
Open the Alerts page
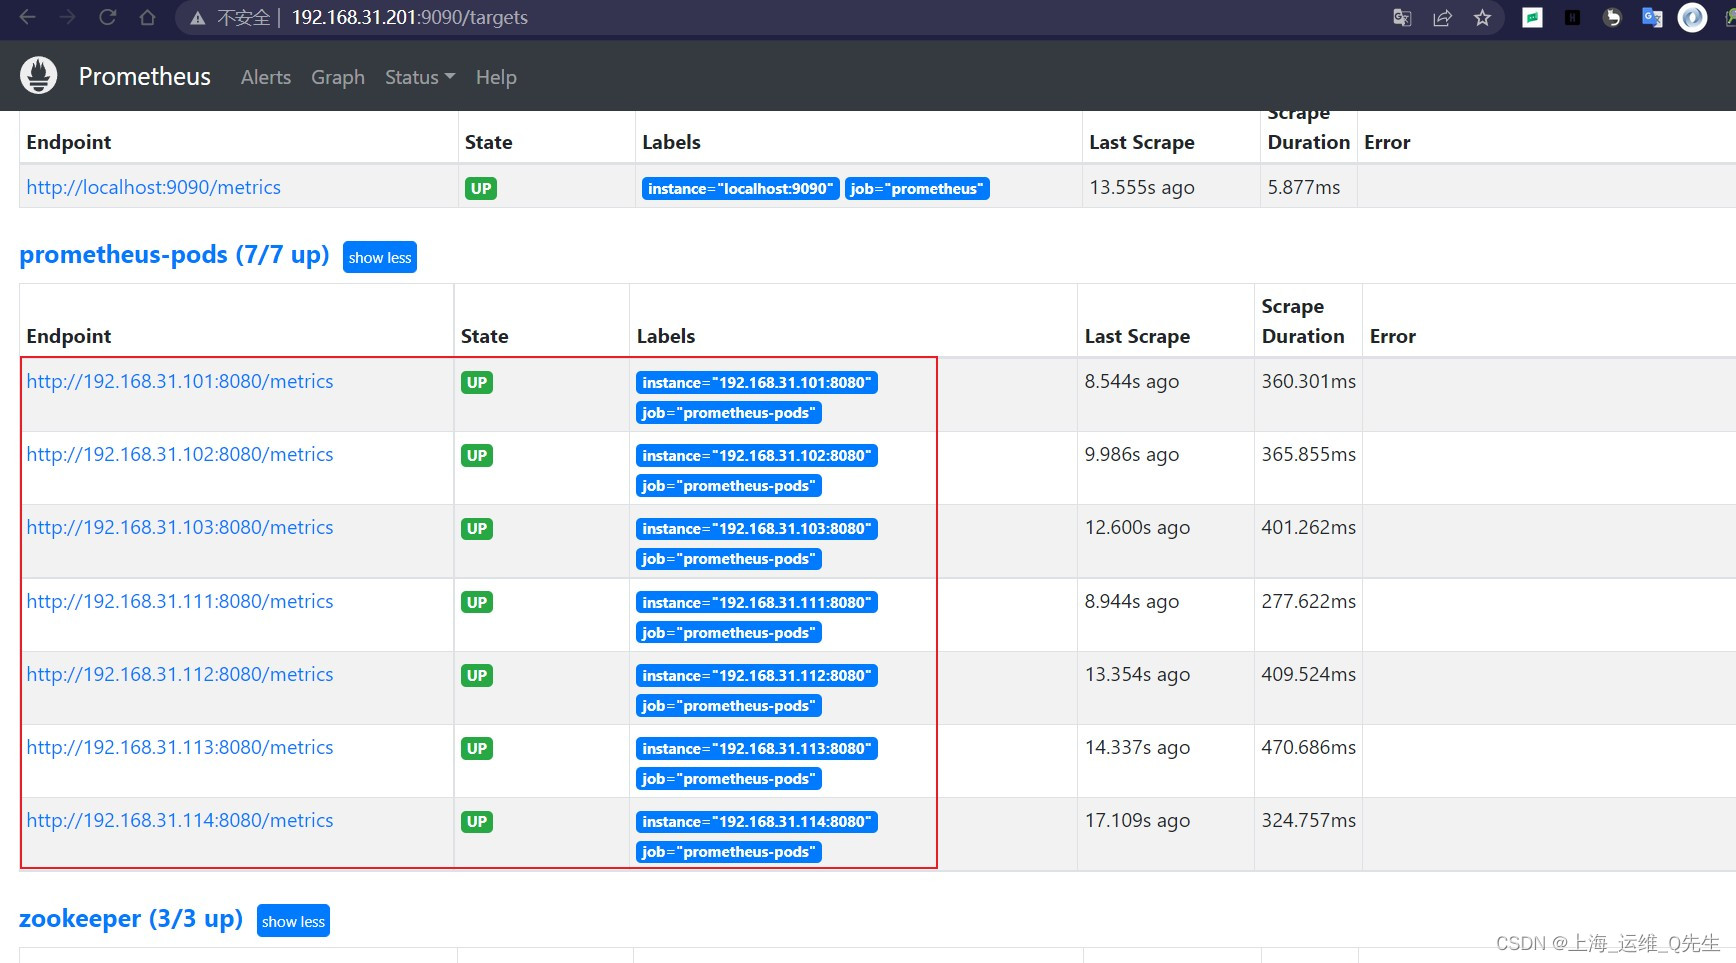[x=266, y=77]
